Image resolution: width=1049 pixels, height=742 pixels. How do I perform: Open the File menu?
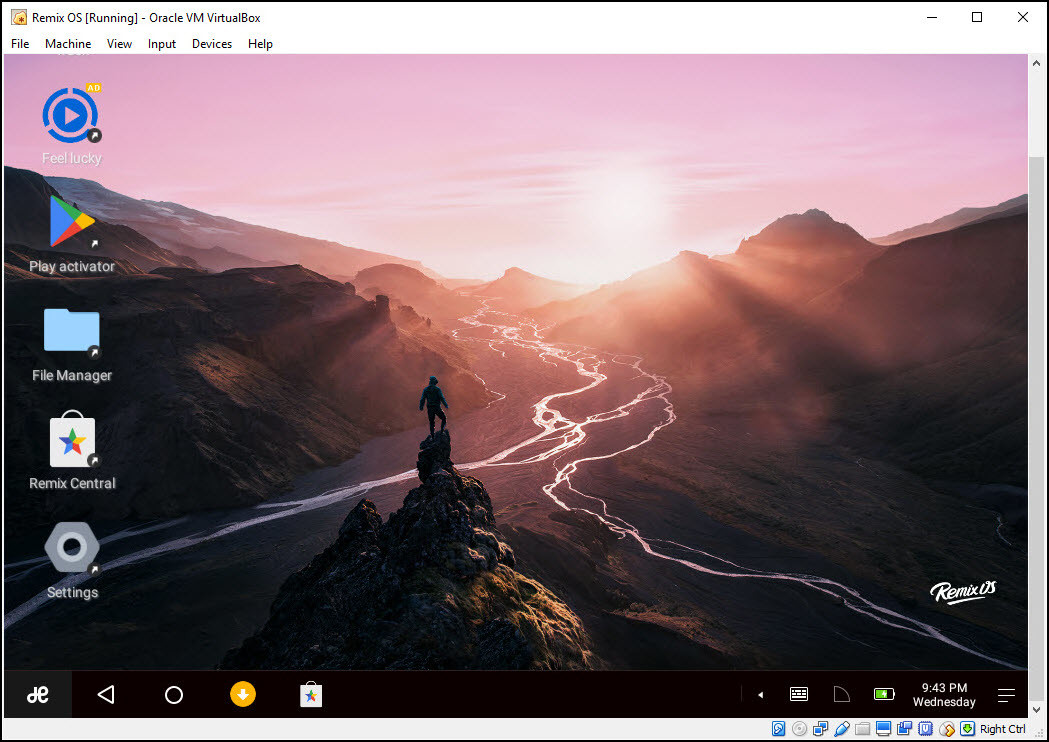[x=20, y=43]
